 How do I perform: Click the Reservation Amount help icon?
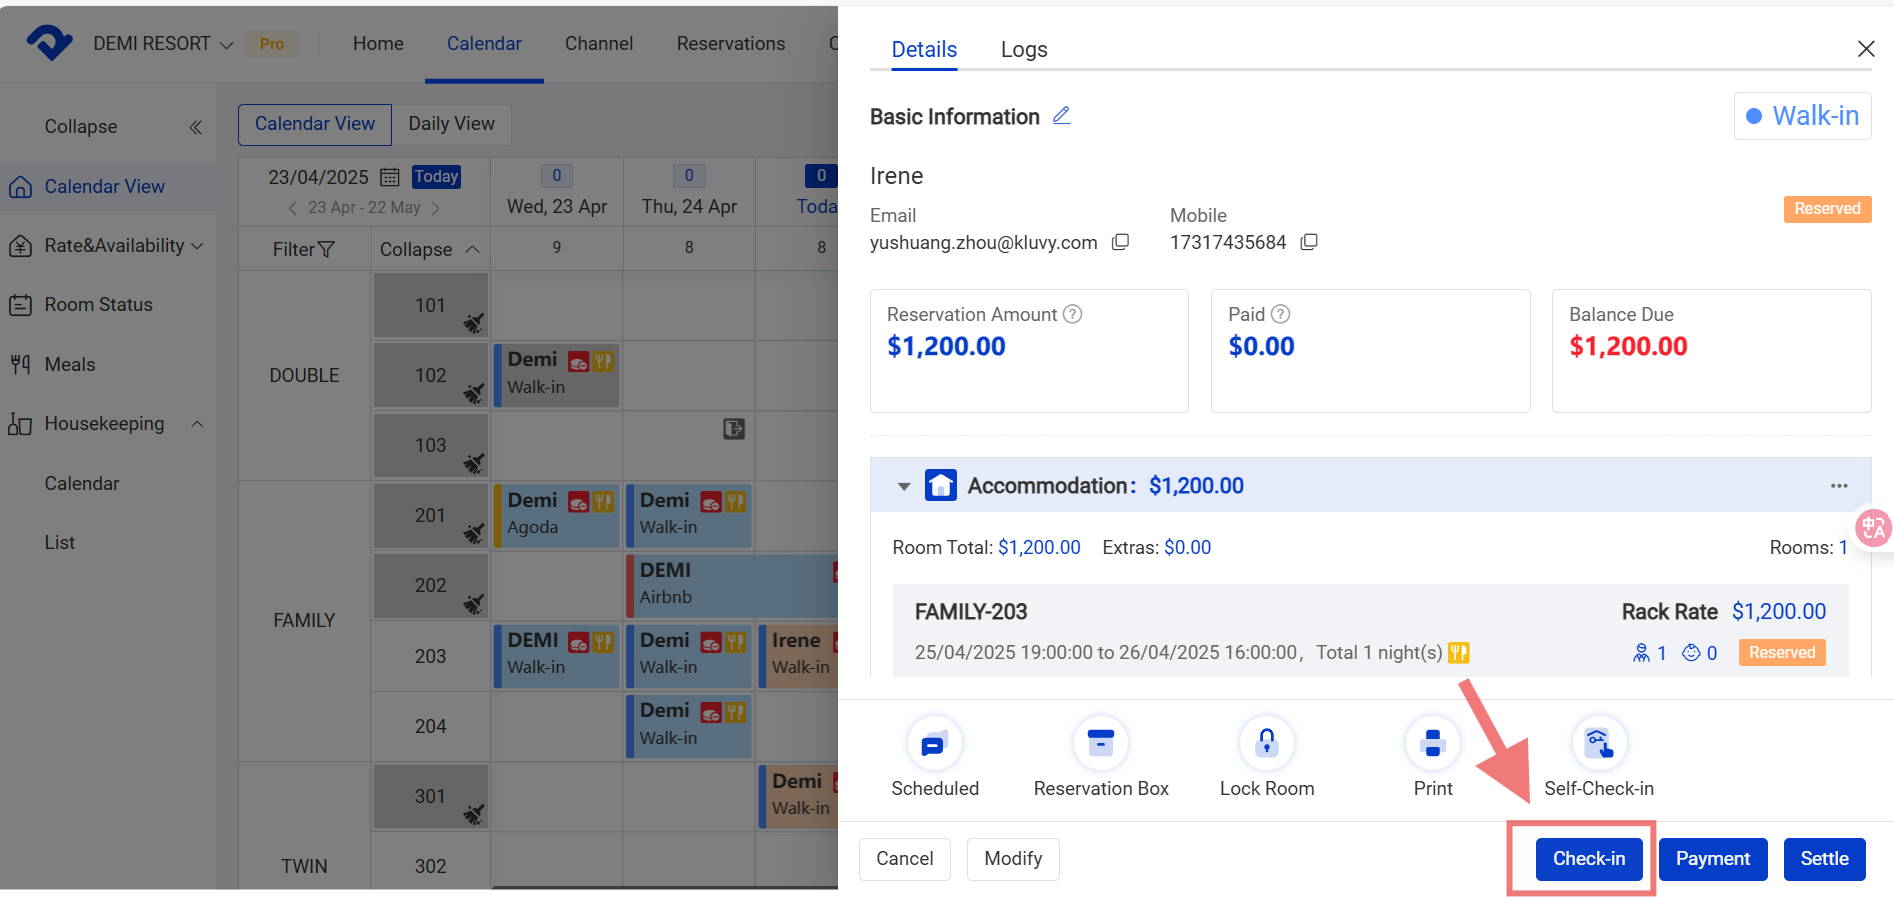click(x=1073, y=314)
